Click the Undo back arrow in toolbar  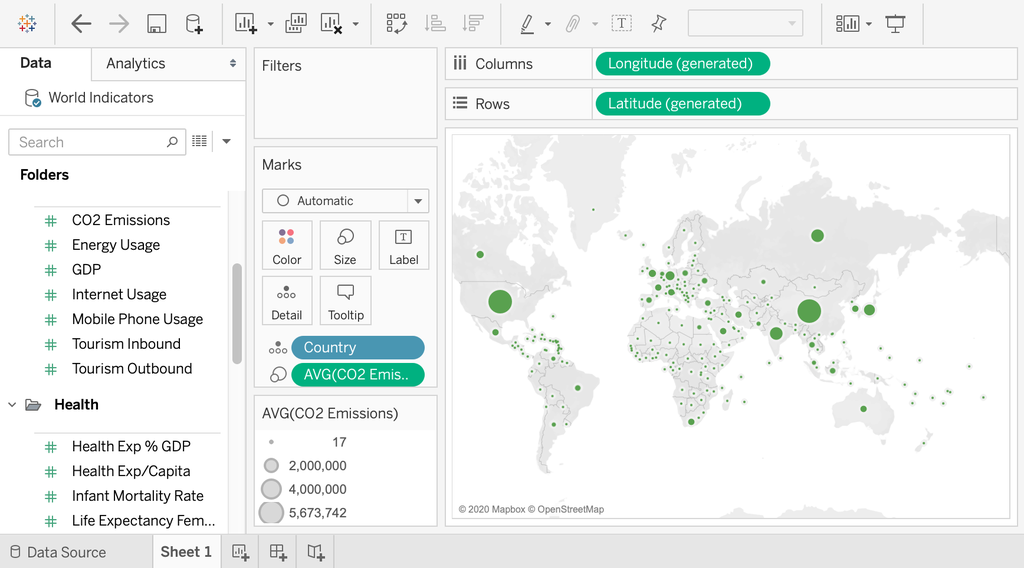tap(81, 24)
